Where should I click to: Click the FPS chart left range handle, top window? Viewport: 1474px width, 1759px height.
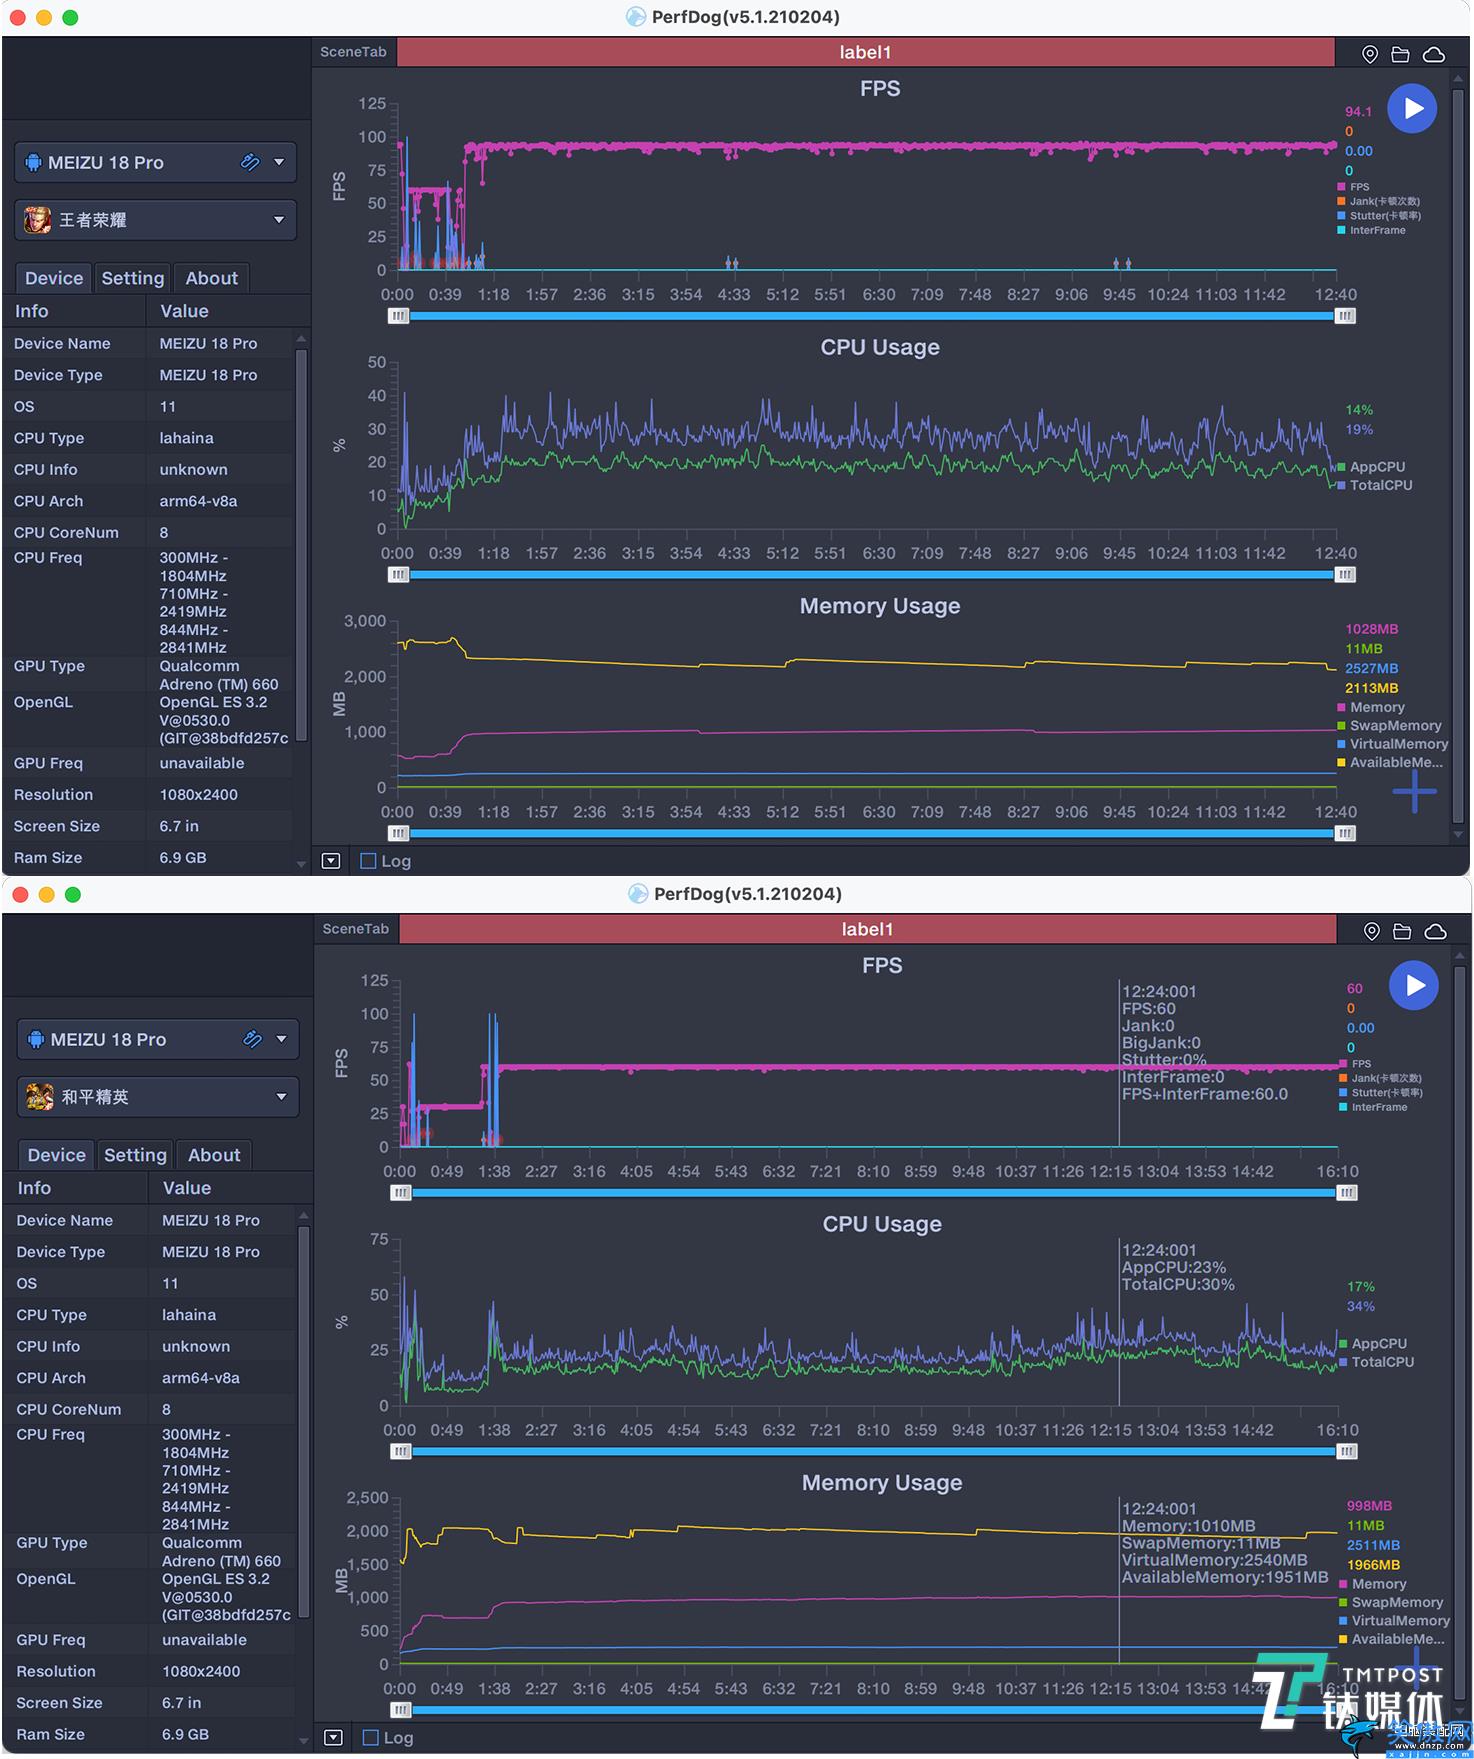click(x=399, y=316)
